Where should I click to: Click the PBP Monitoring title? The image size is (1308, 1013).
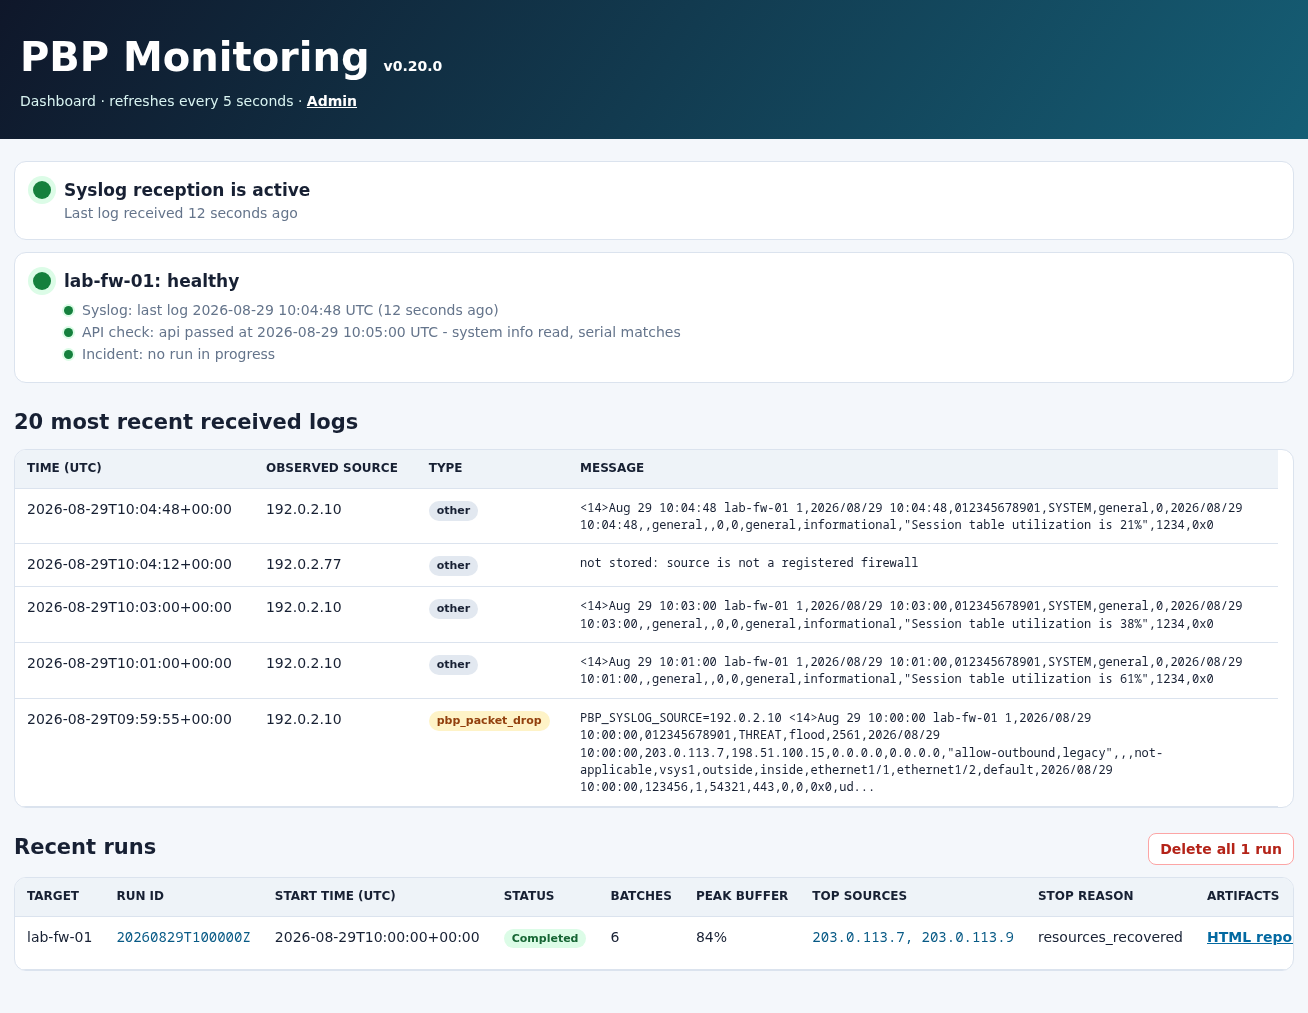194,57
